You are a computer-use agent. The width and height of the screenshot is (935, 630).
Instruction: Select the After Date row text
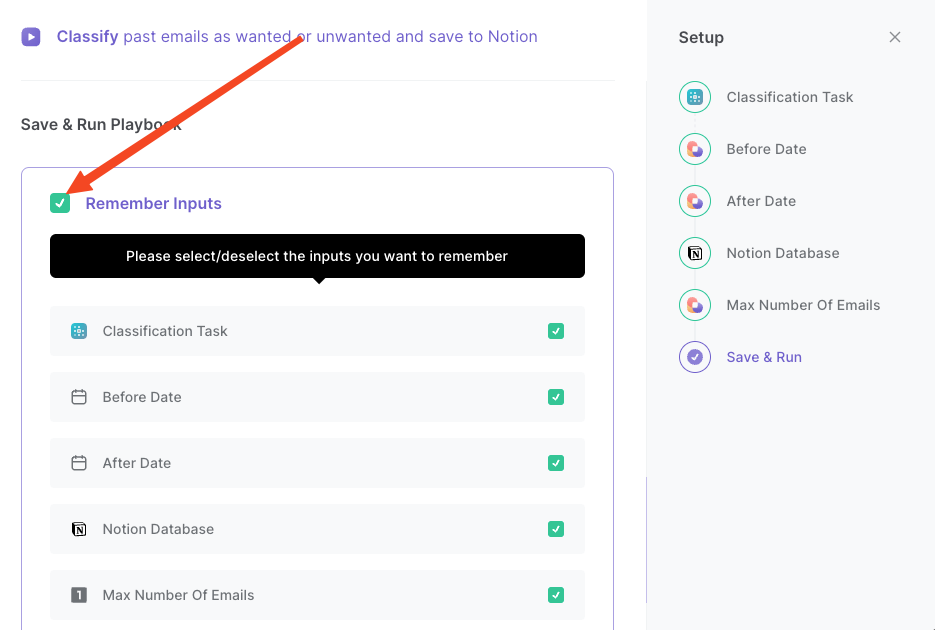137,463
